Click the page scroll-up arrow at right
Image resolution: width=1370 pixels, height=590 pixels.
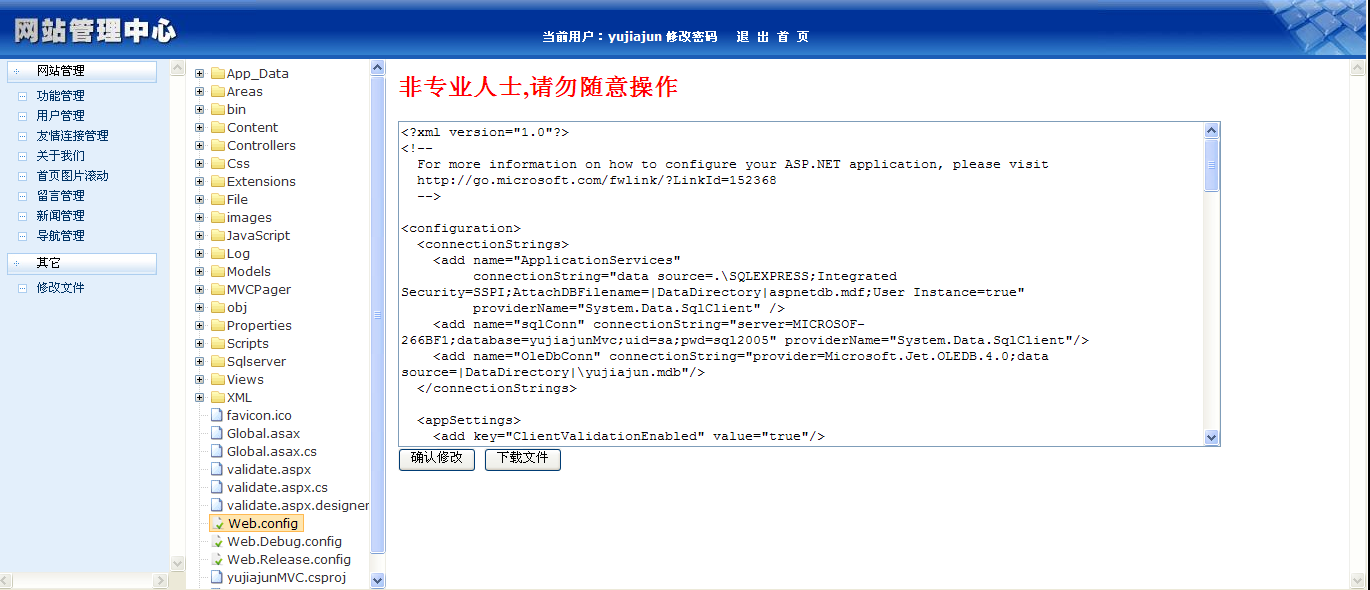[x=1357, y=68]
